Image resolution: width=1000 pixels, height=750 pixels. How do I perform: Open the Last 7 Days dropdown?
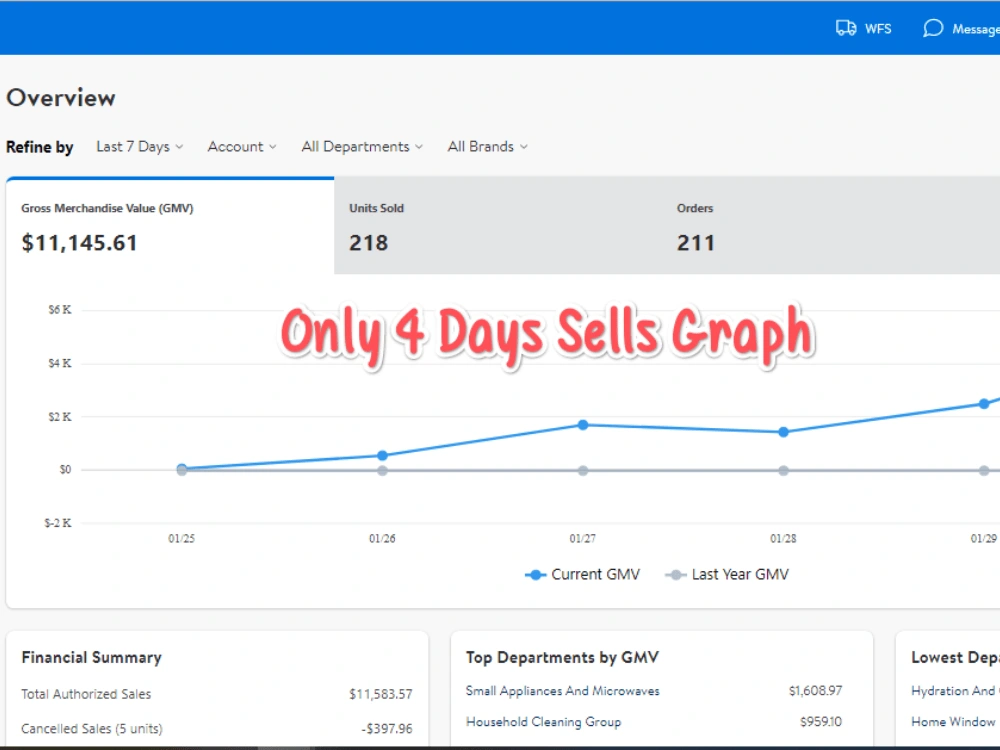[x=139, y=147]
